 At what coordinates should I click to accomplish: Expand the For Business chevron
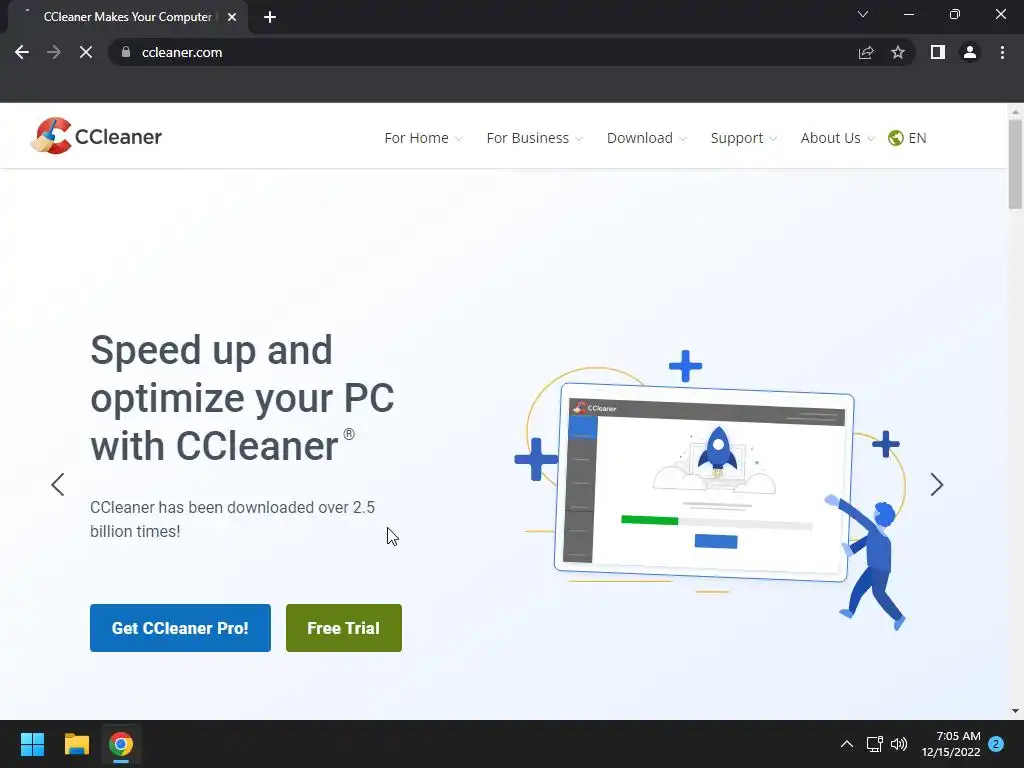(579, 138)
